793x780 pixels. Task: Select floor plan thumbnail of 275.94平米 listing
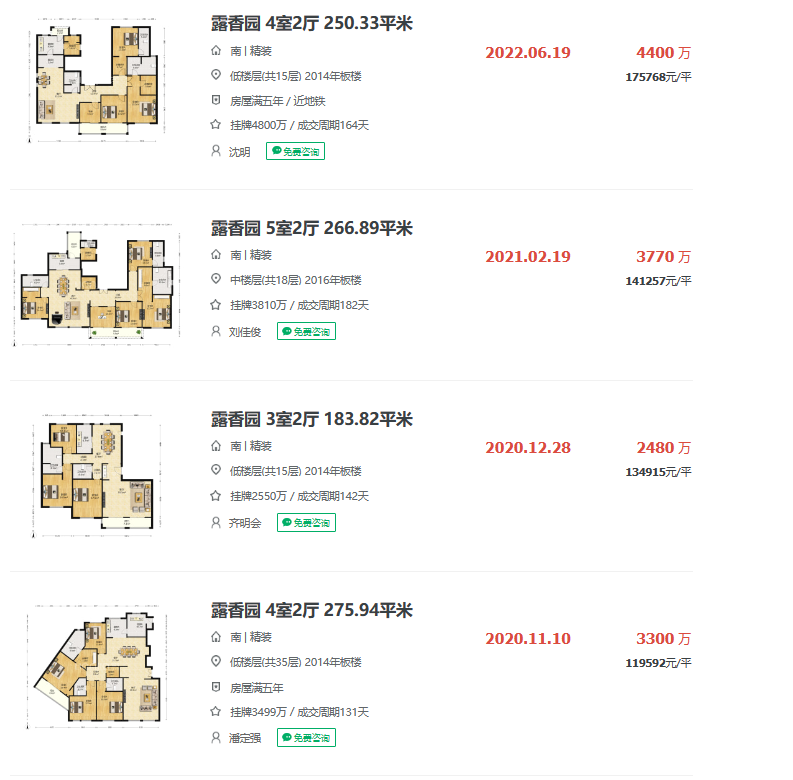pyautogui.click(x=95, y=664)
